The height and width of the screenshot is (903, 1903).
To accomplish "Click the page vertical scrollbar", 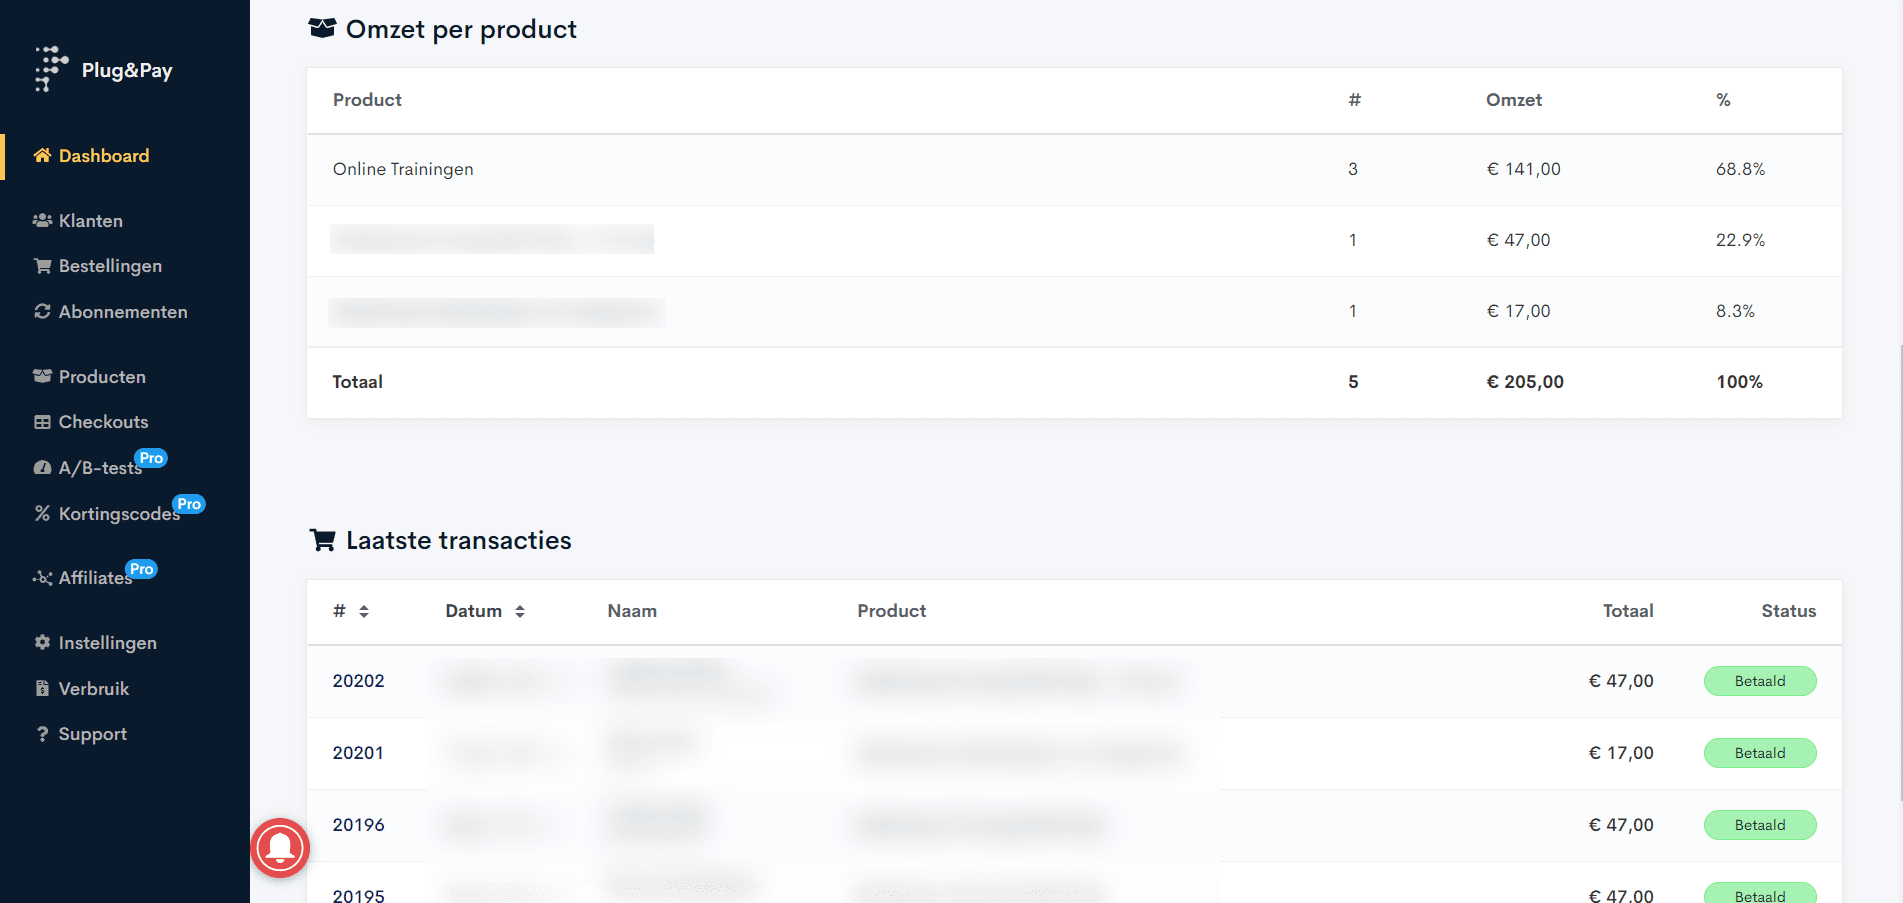I will [1899, 570].
